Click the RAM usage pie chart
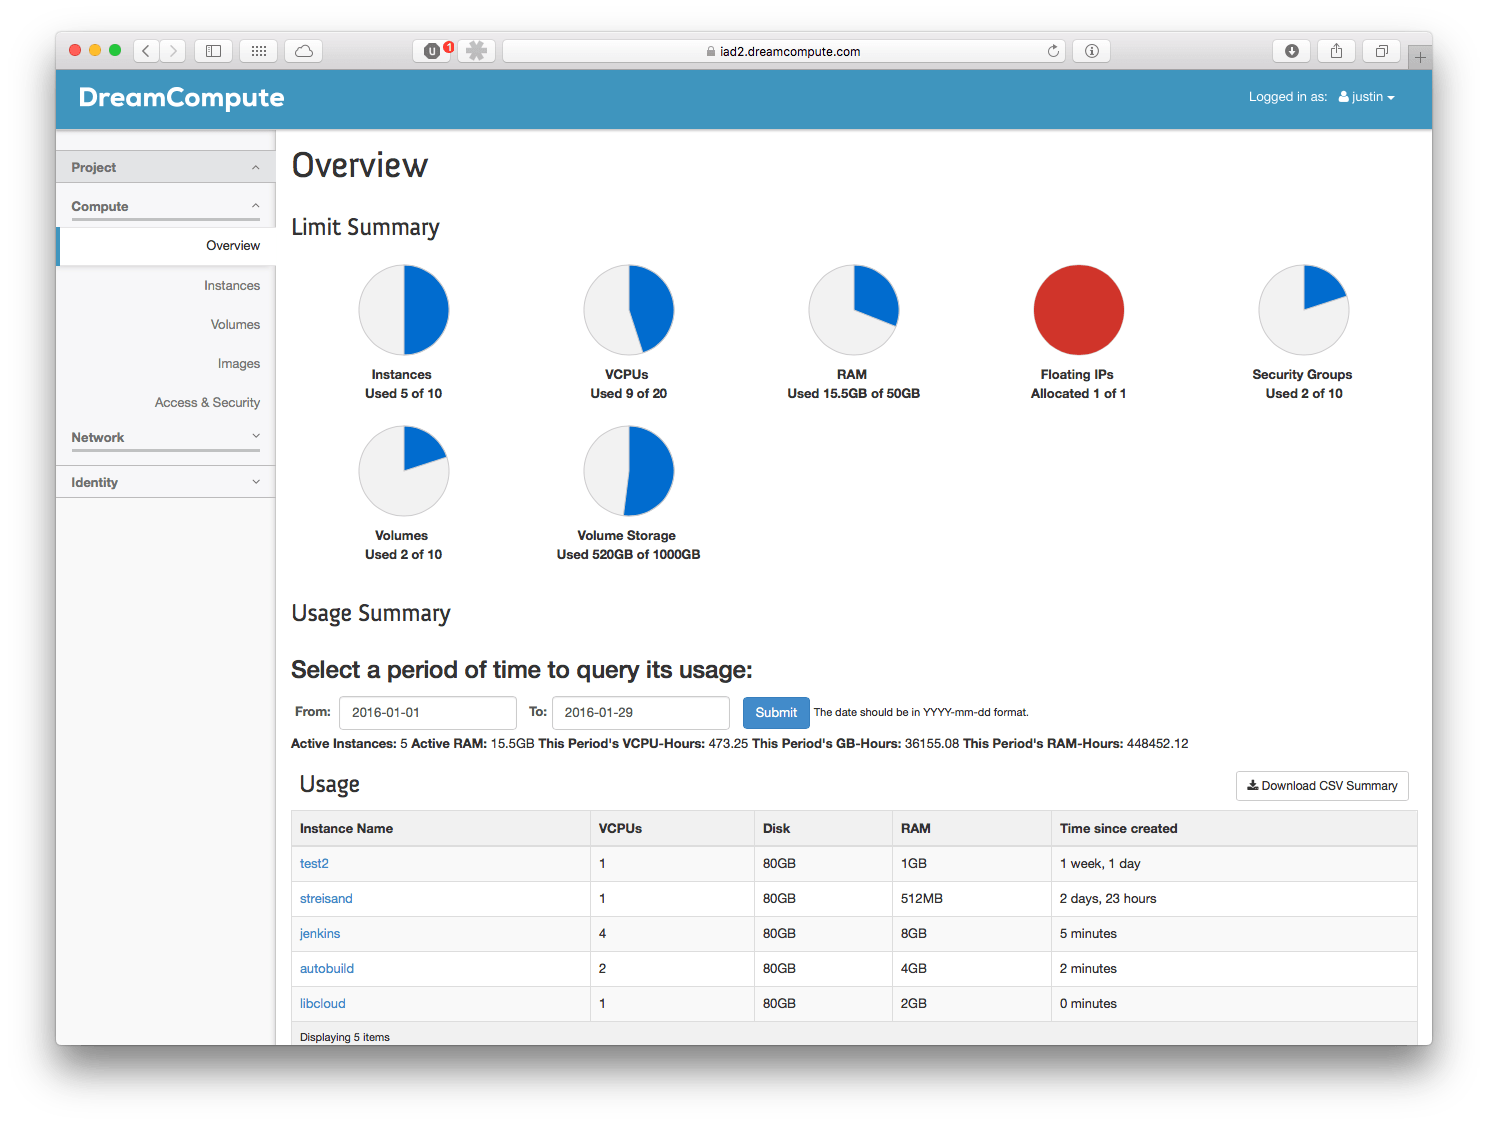The height and width of the screenshot is (1125, 1488). coord(853,310)
